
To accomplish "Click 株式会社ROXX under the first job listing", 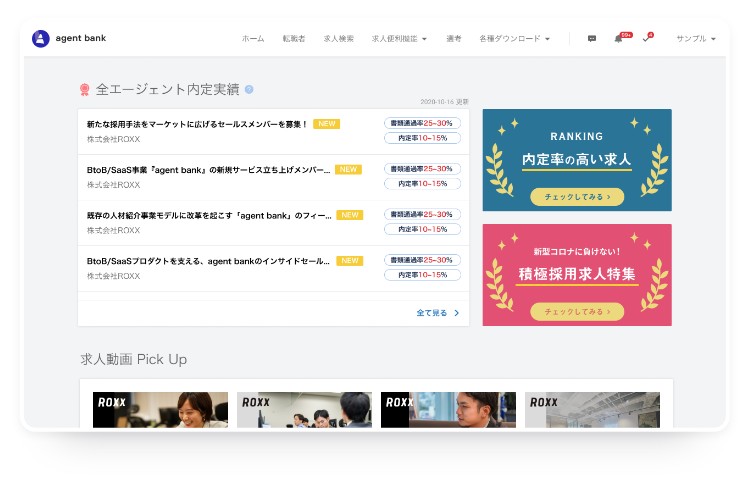I will click(113, 139).
